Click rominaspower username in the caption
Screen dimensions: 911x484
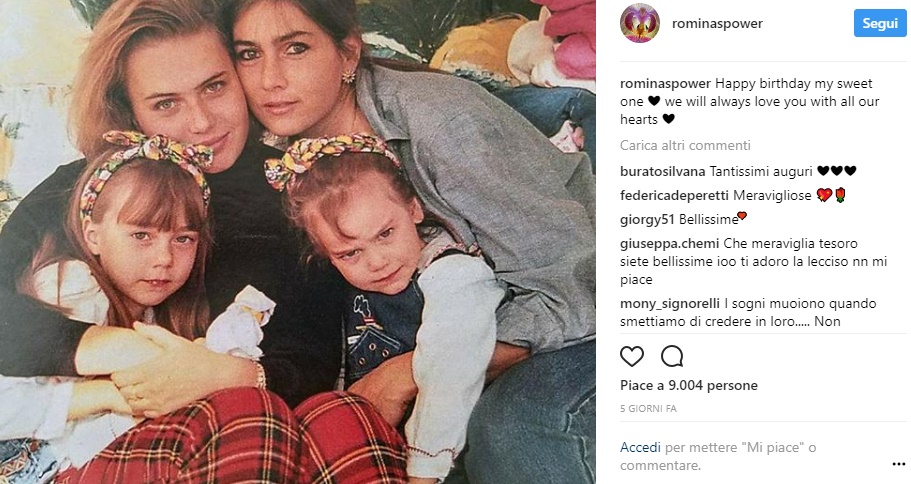point(665,83)
